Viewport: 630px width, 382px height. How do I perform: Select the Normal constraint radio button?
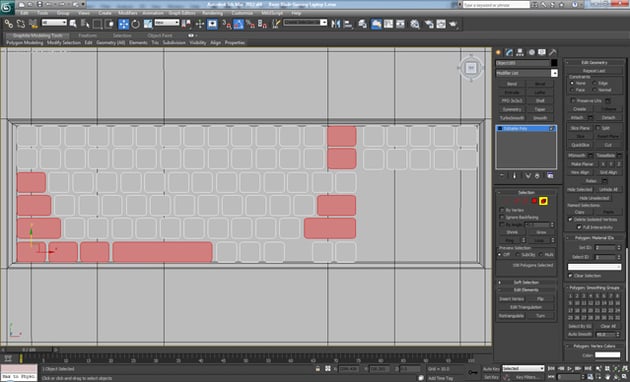pos(595,90)
